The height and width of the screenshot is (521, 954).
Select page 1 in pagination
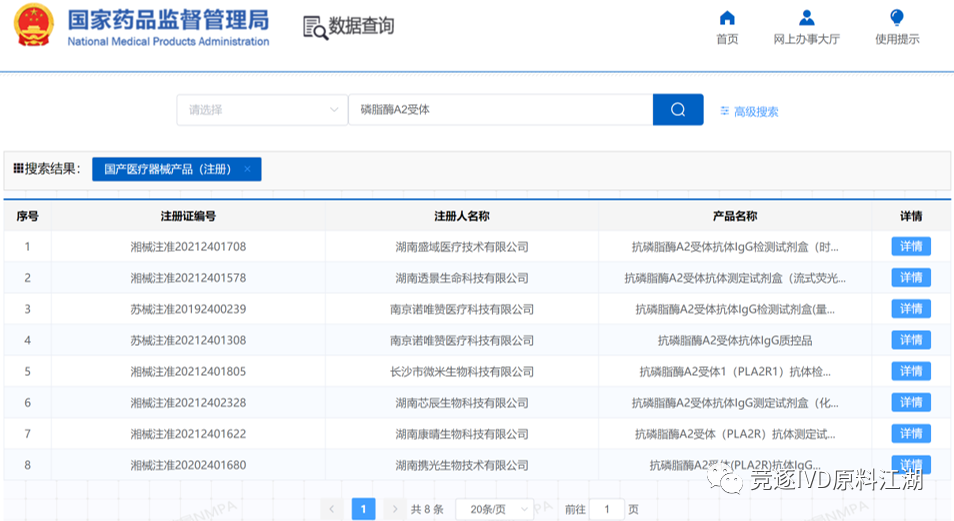363,509
